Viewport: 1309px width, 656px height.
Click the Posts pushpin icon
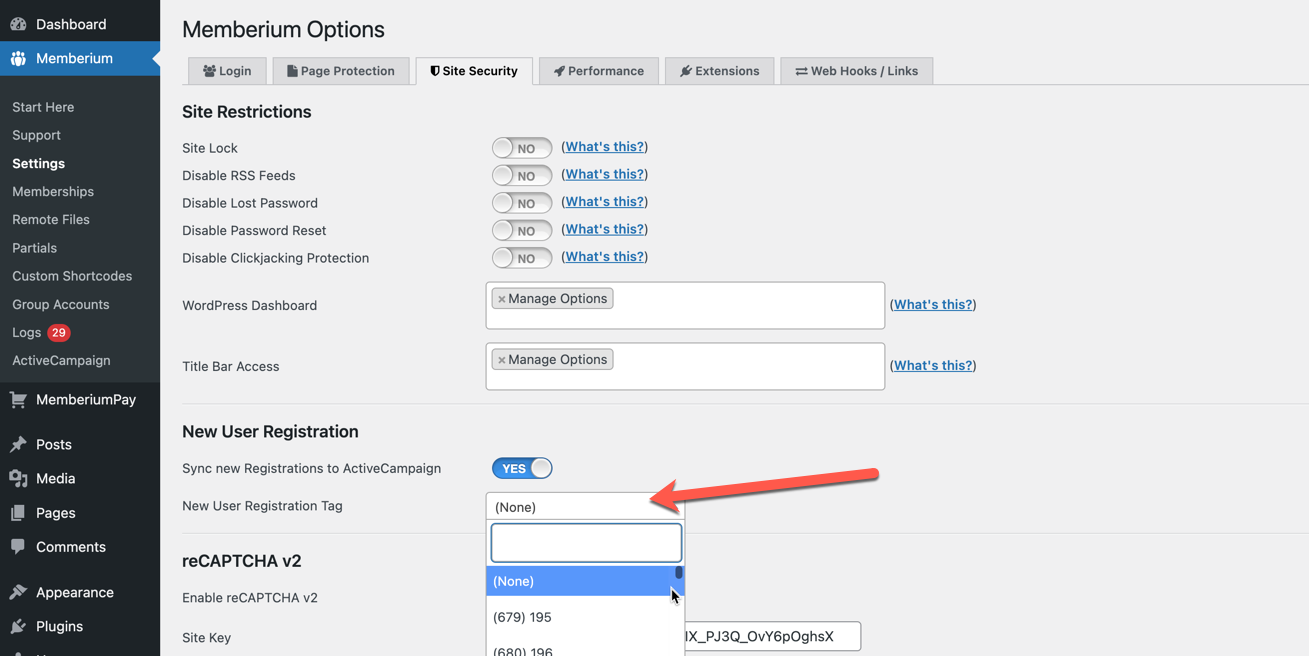coord(18,444)
